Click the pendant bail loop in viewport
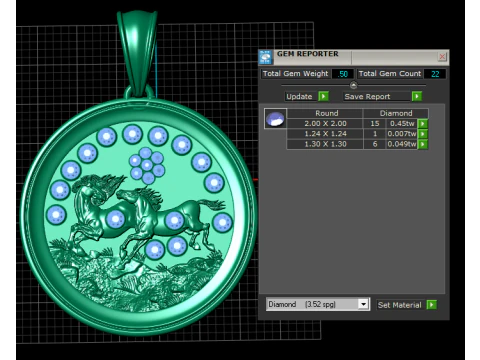480x360 pixels. click(137, 53)
